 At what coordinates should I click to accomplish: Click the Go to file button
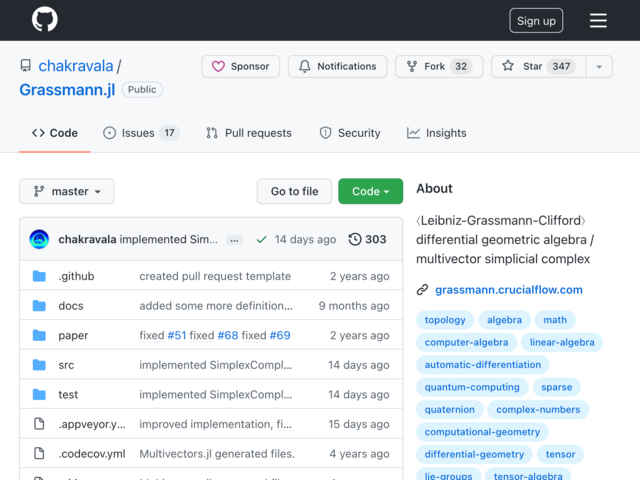coord(294,191)
